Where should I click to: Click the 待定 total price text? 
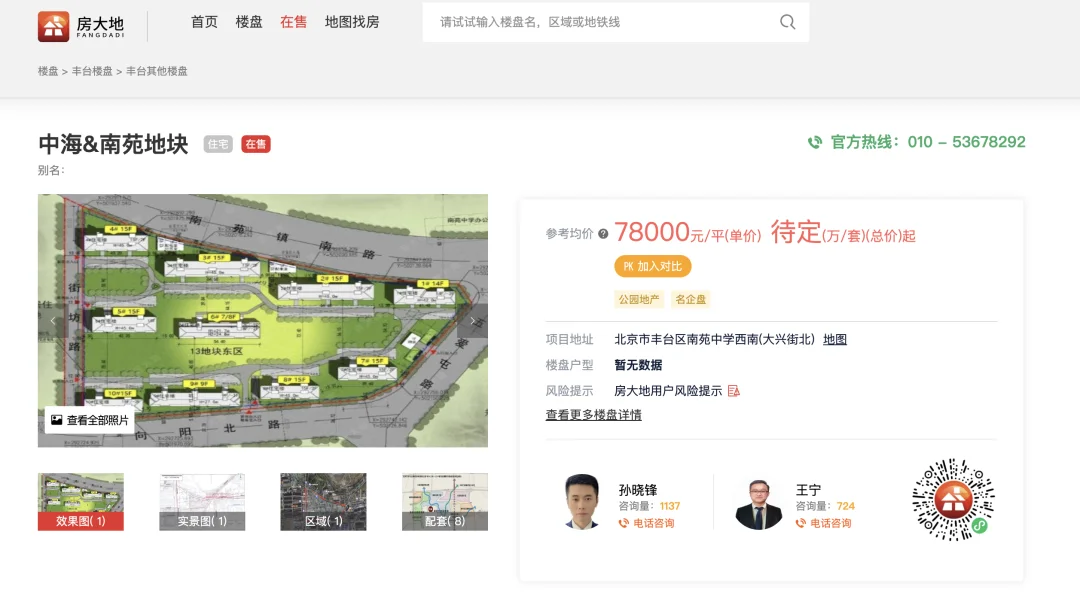pyautogui.click(x=796, y=232)
